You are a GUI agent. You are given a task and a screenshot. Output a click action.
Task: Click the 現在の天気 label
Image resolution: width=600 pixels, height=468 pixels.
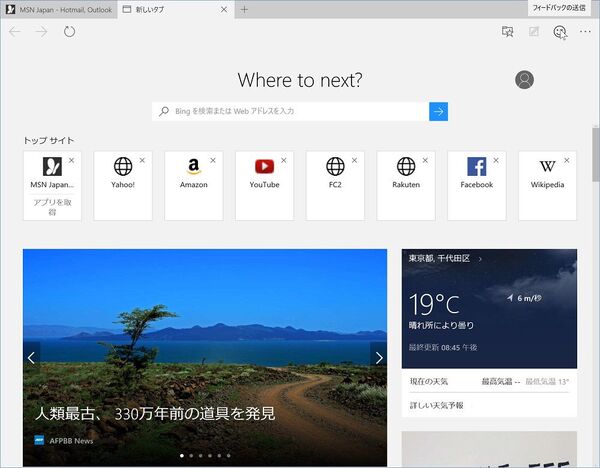click(x=429, y=382)
